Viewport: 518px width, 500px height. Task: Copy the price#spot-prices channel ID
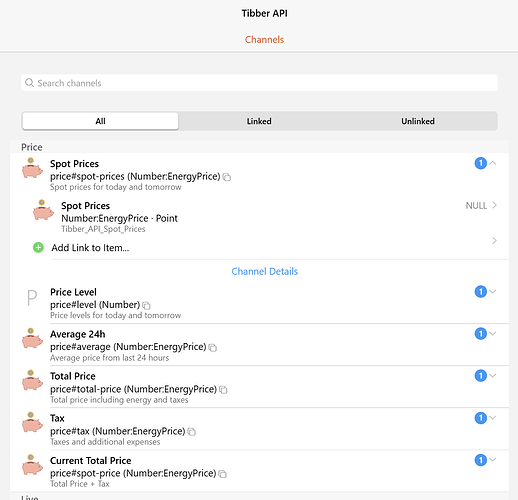[227, 177]
